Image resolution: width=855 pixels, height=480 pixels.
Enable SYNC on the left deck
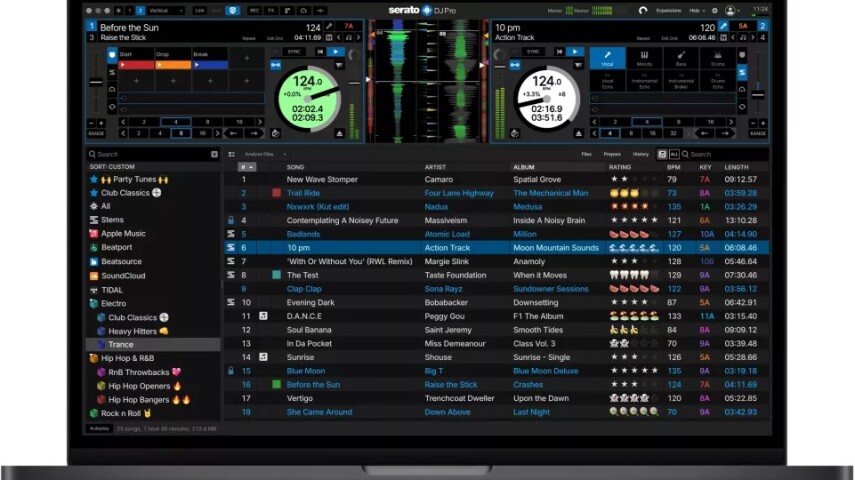(294, 52)
